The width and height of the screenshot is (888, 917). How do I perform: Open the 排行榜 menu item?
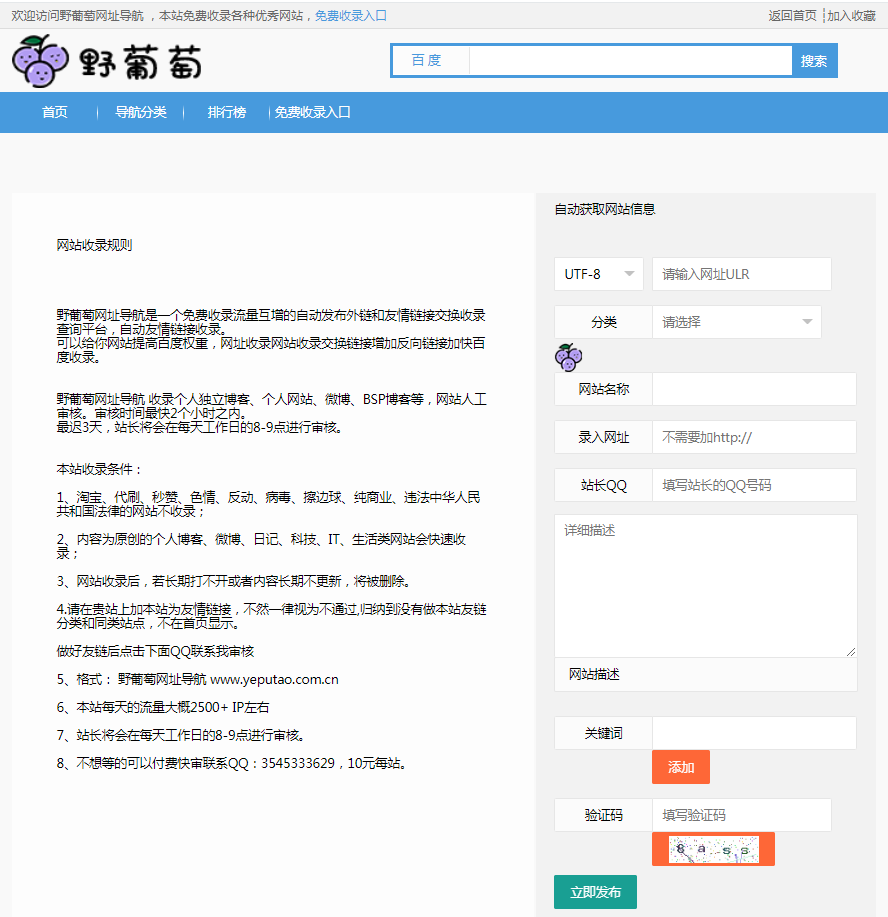click(x=227, y=113)
